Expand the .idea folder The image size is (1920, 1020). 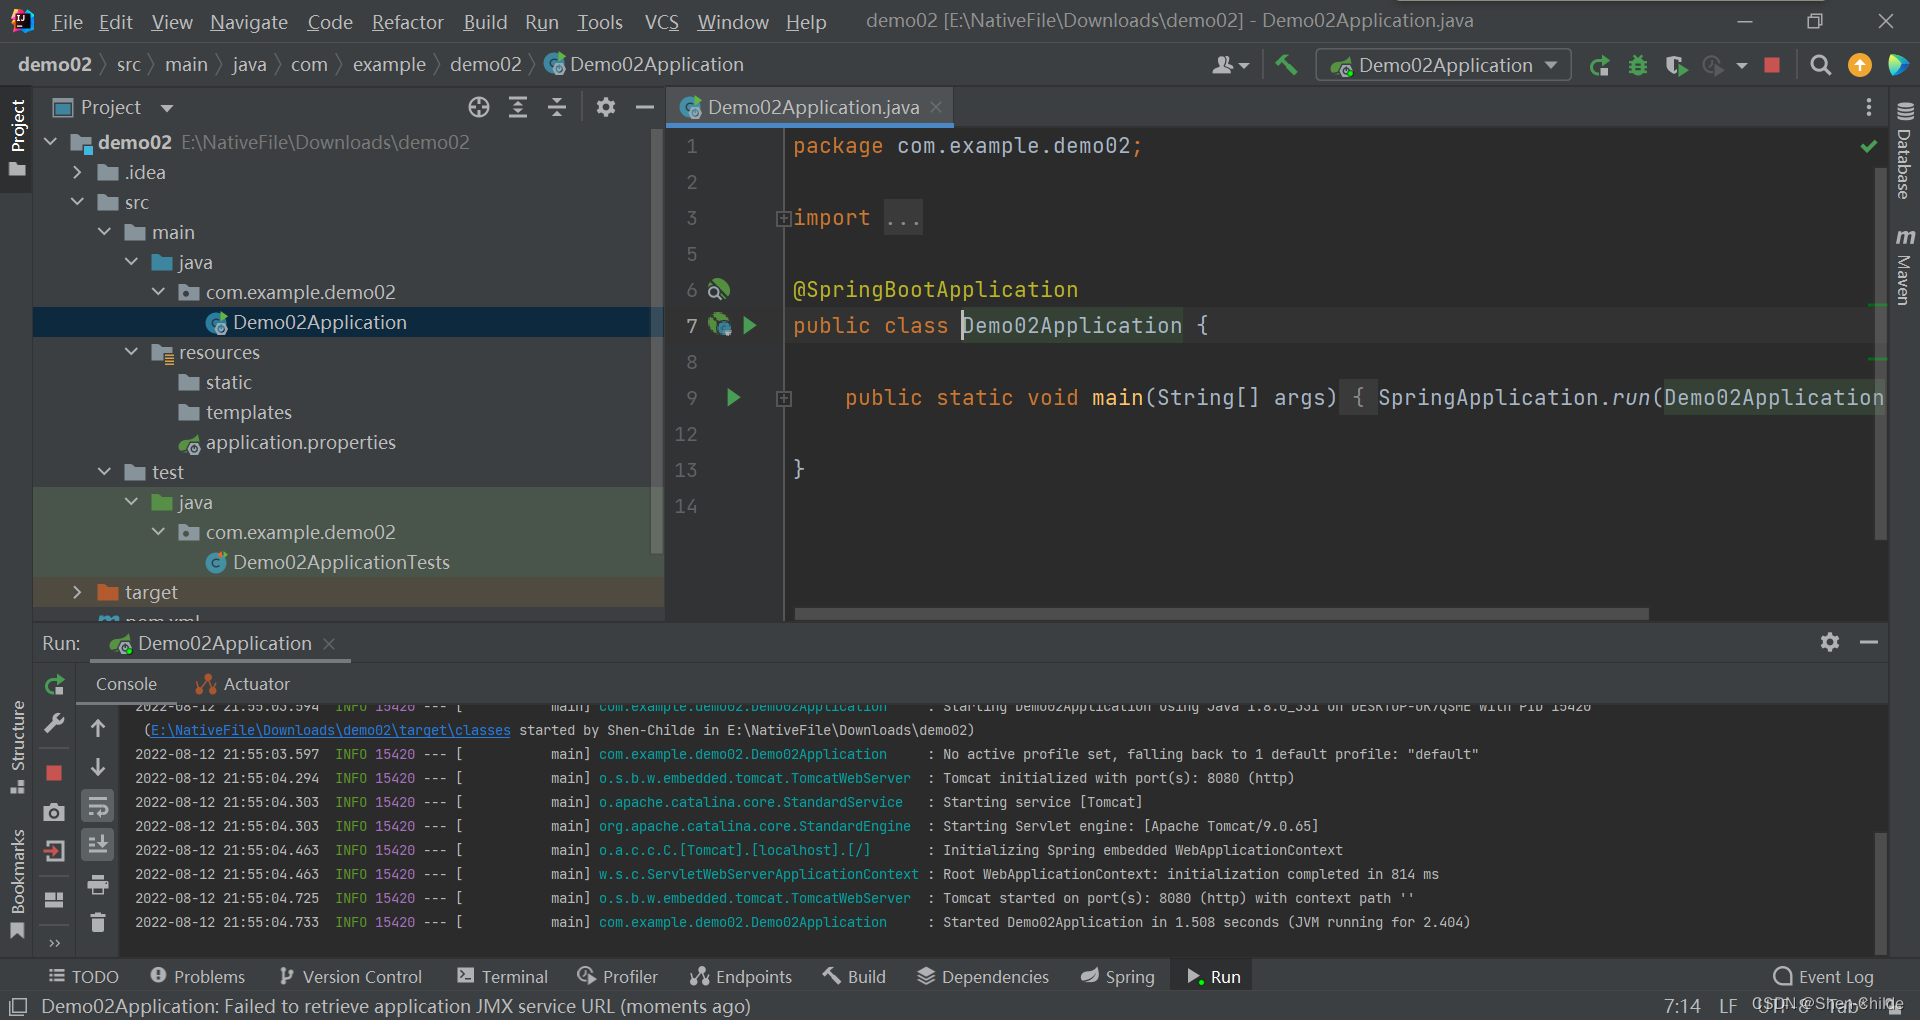pyautogui.click(x=78, y=172)
